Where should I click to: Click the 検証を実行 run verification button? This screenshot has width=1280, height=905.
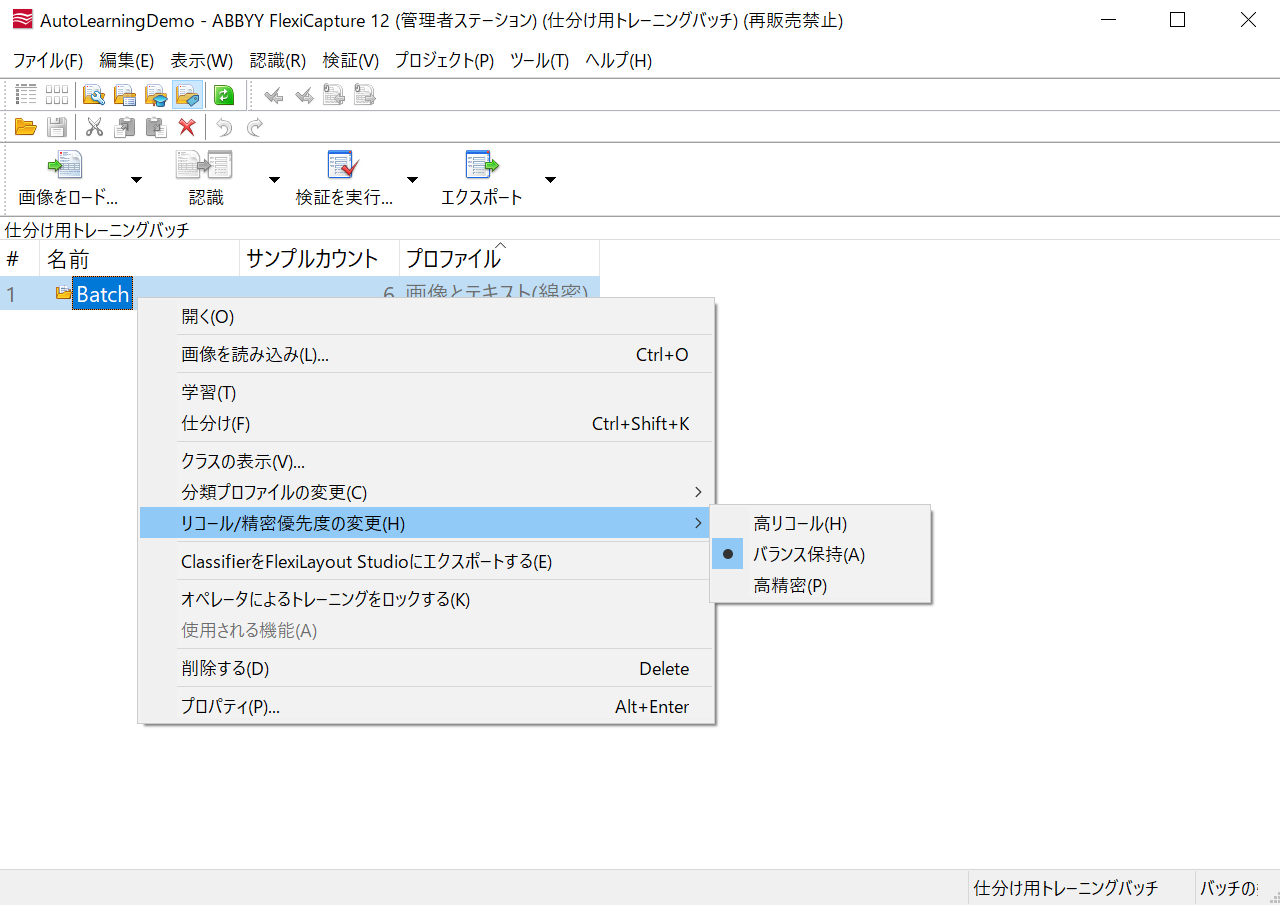[x=344, y=178]
